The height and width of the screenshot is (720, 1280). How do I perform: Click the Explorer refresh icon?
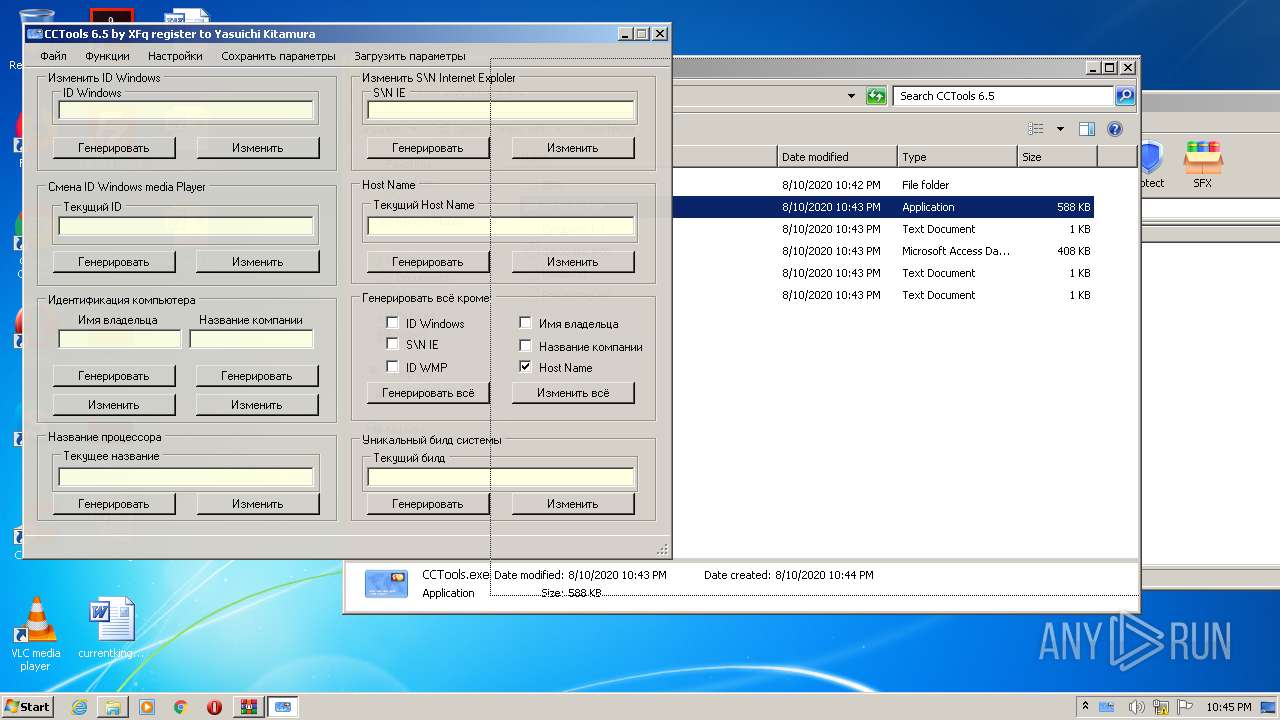pos(876,96)
